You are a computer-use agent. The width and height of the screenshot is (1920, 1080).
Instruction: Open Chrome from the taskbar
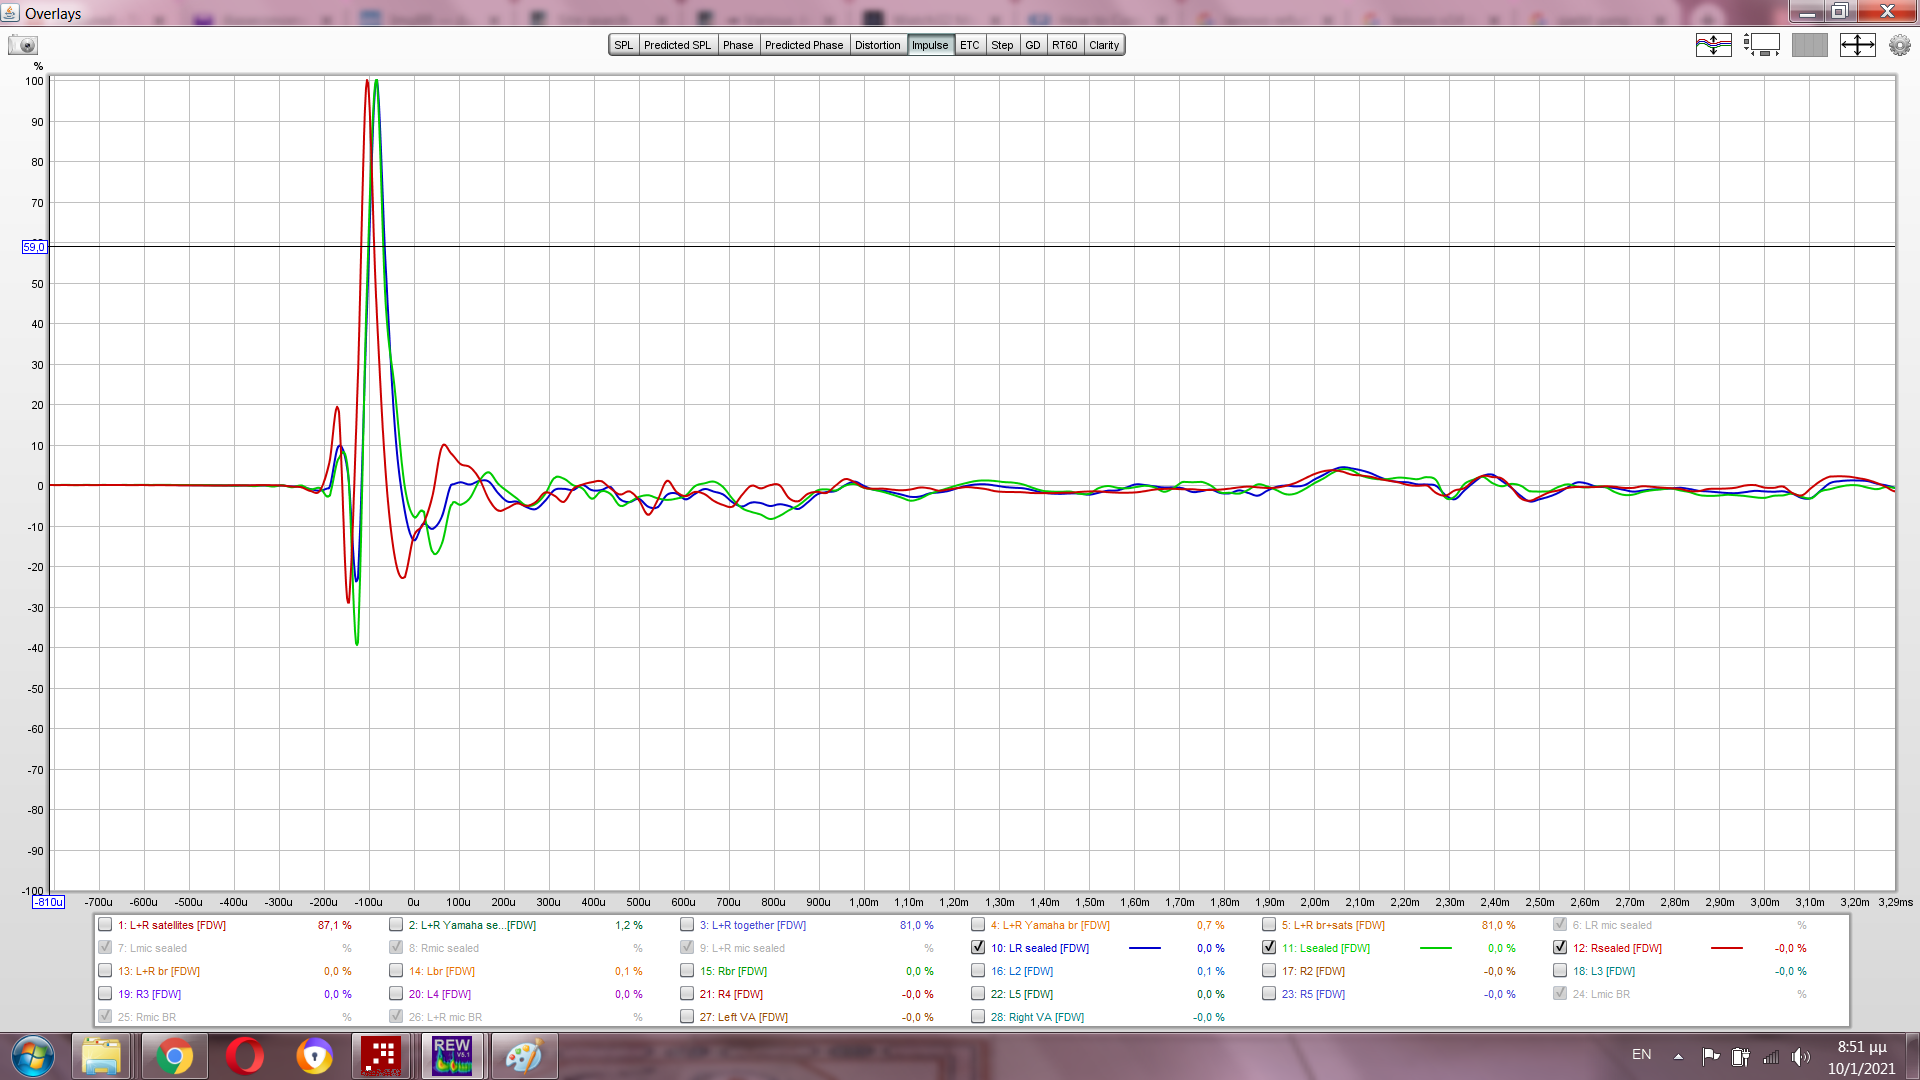174,1056
